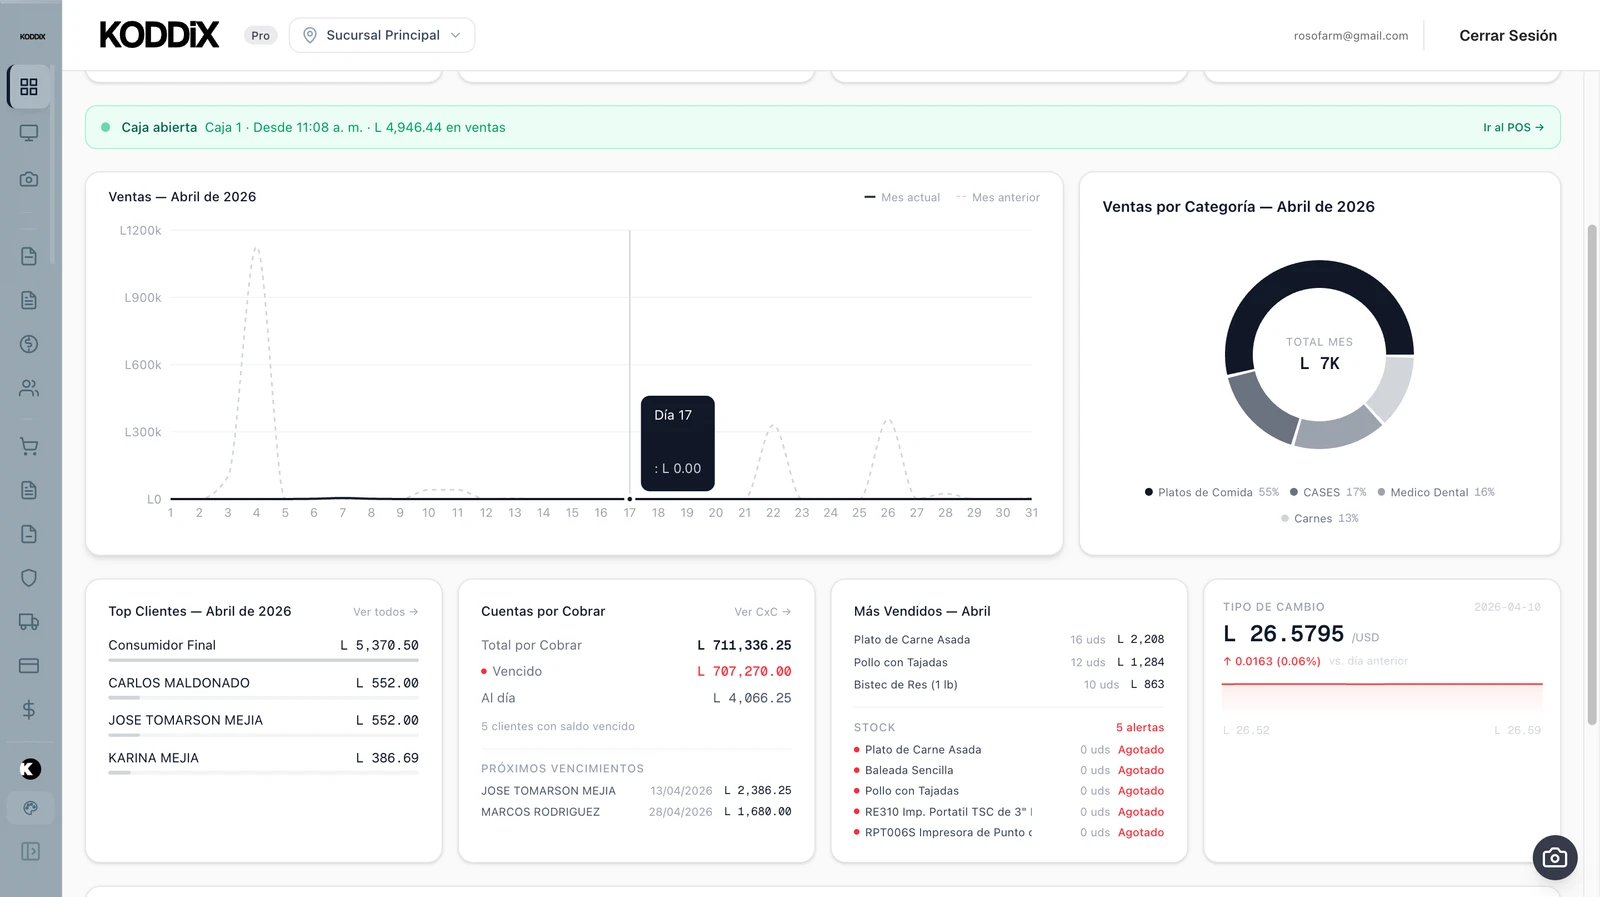The height and width of the screenshot is (897, 1600).
Task: Click the shopping cart sidebar icon
Action: click(29, 446)
